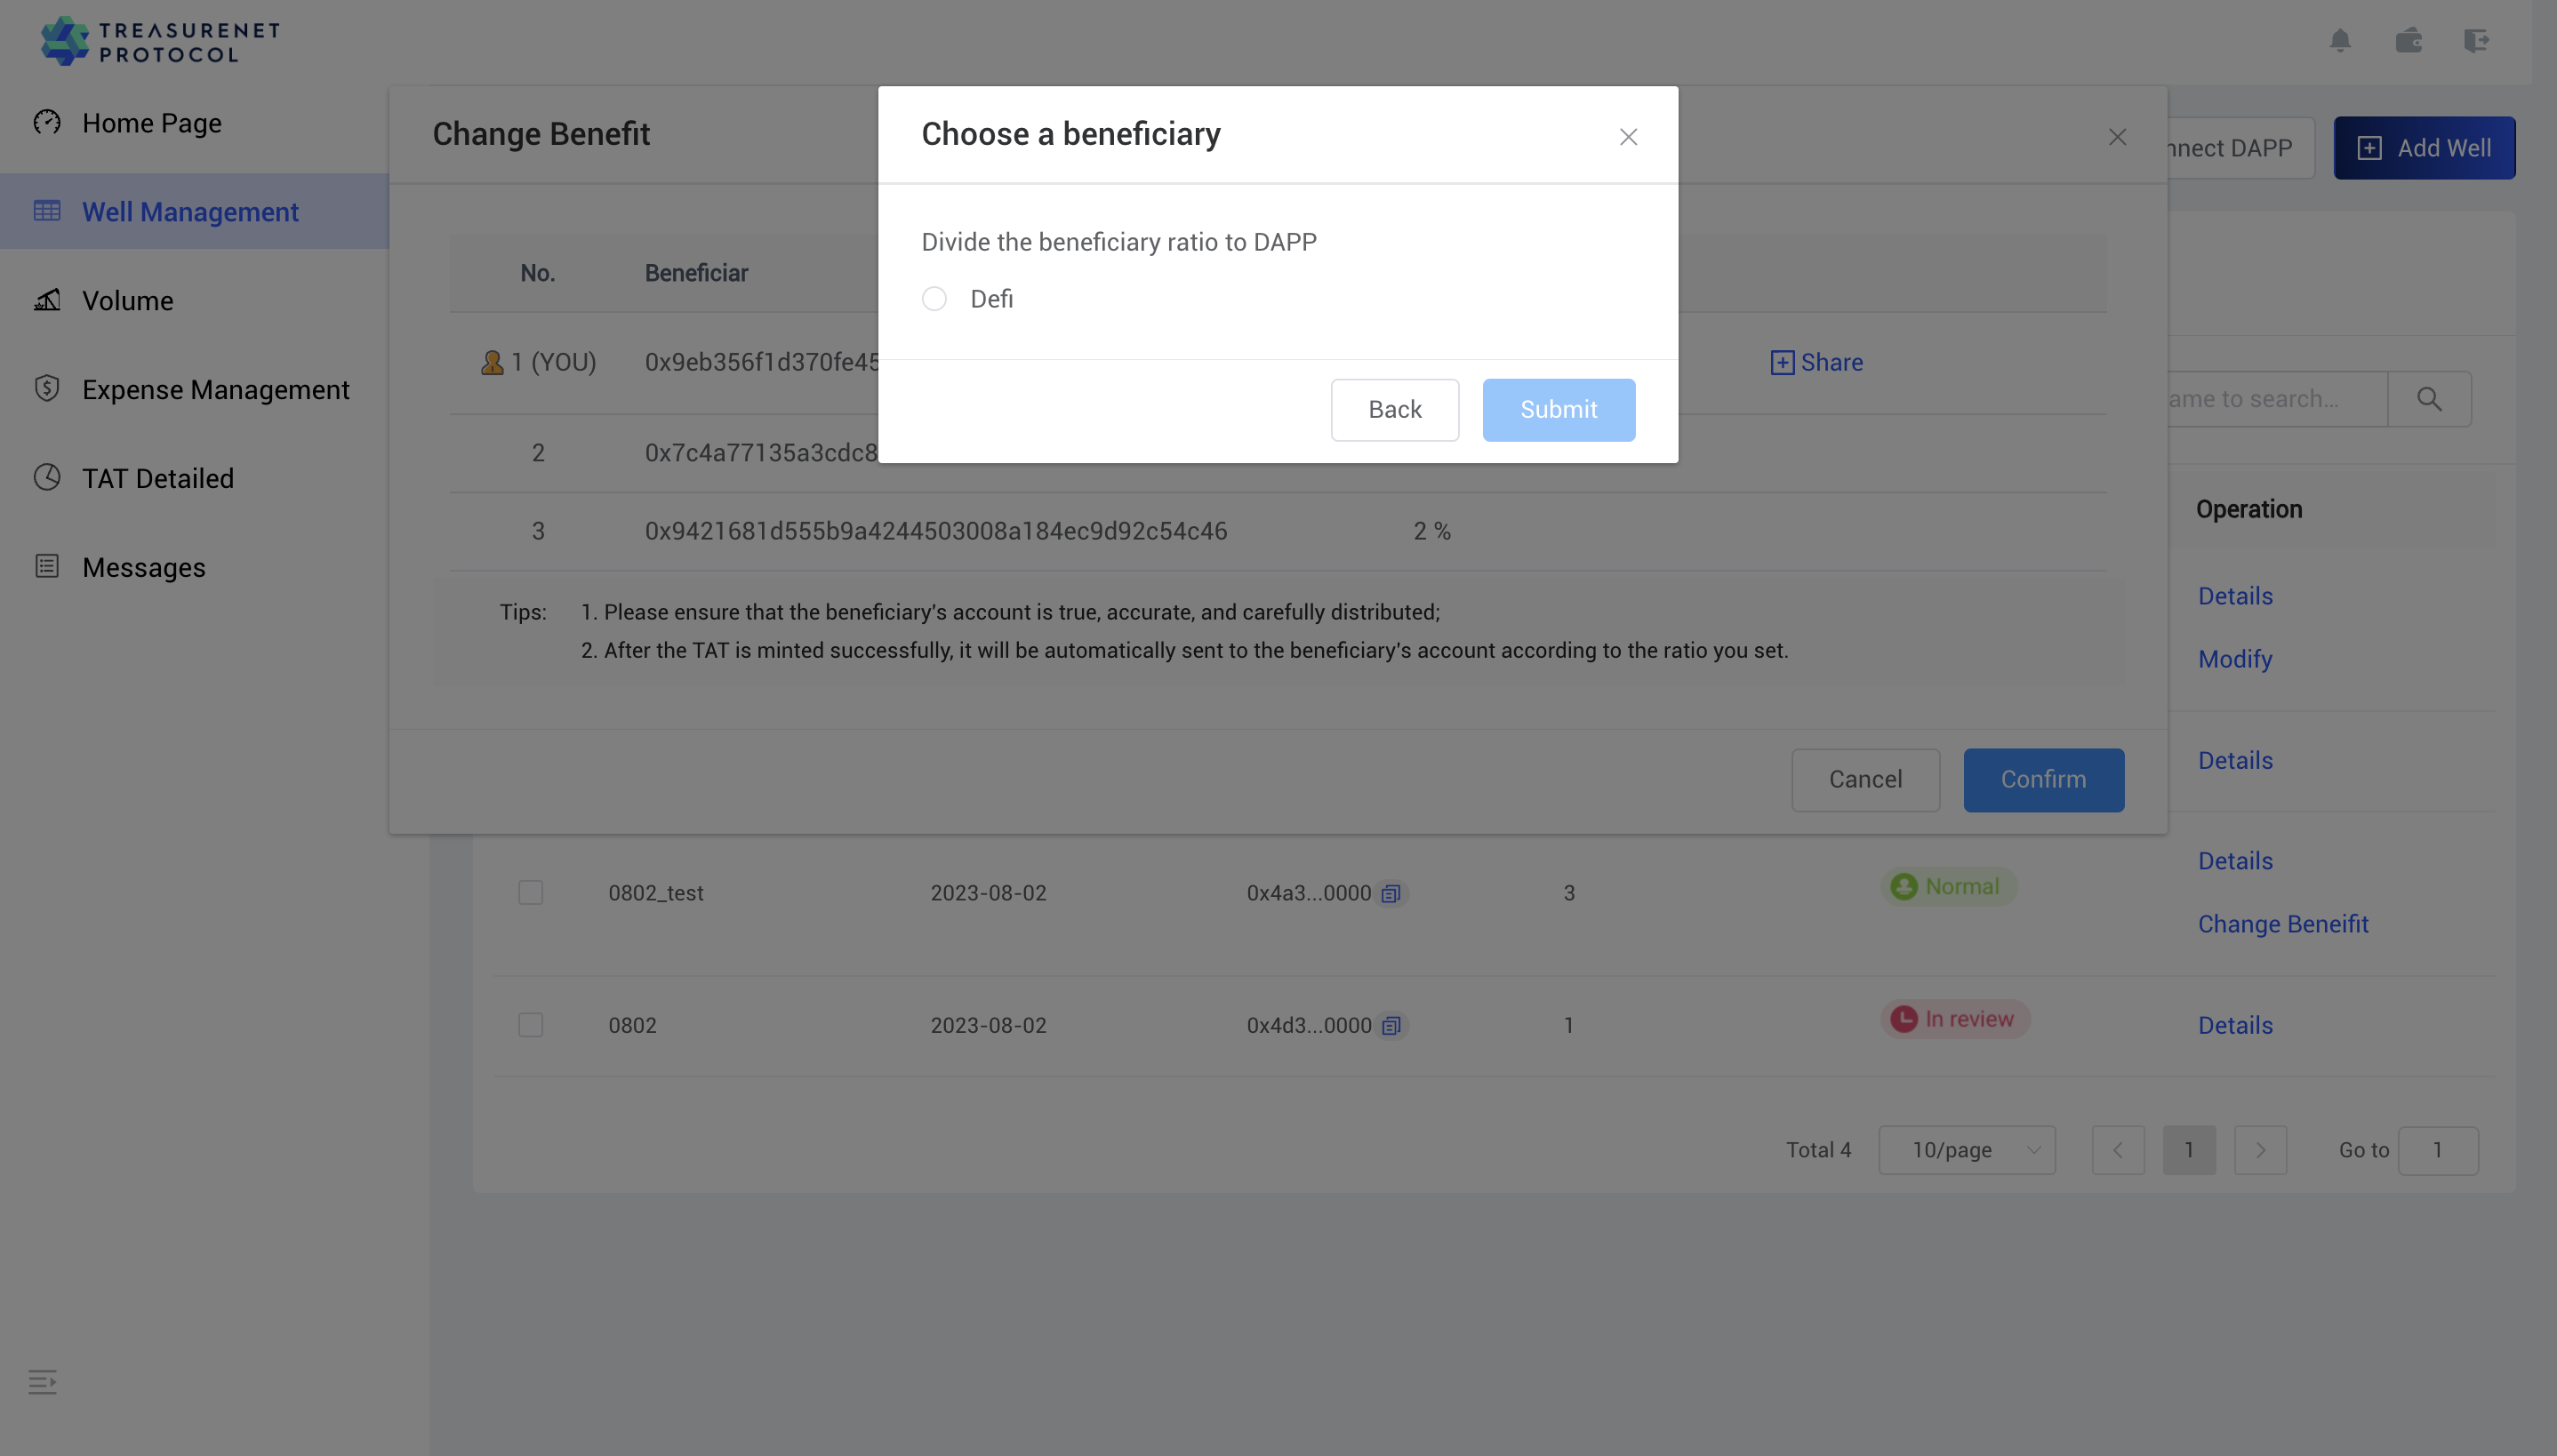
Task: Open TAT Detailed in sidebar
Action: [x=158, y=478]
